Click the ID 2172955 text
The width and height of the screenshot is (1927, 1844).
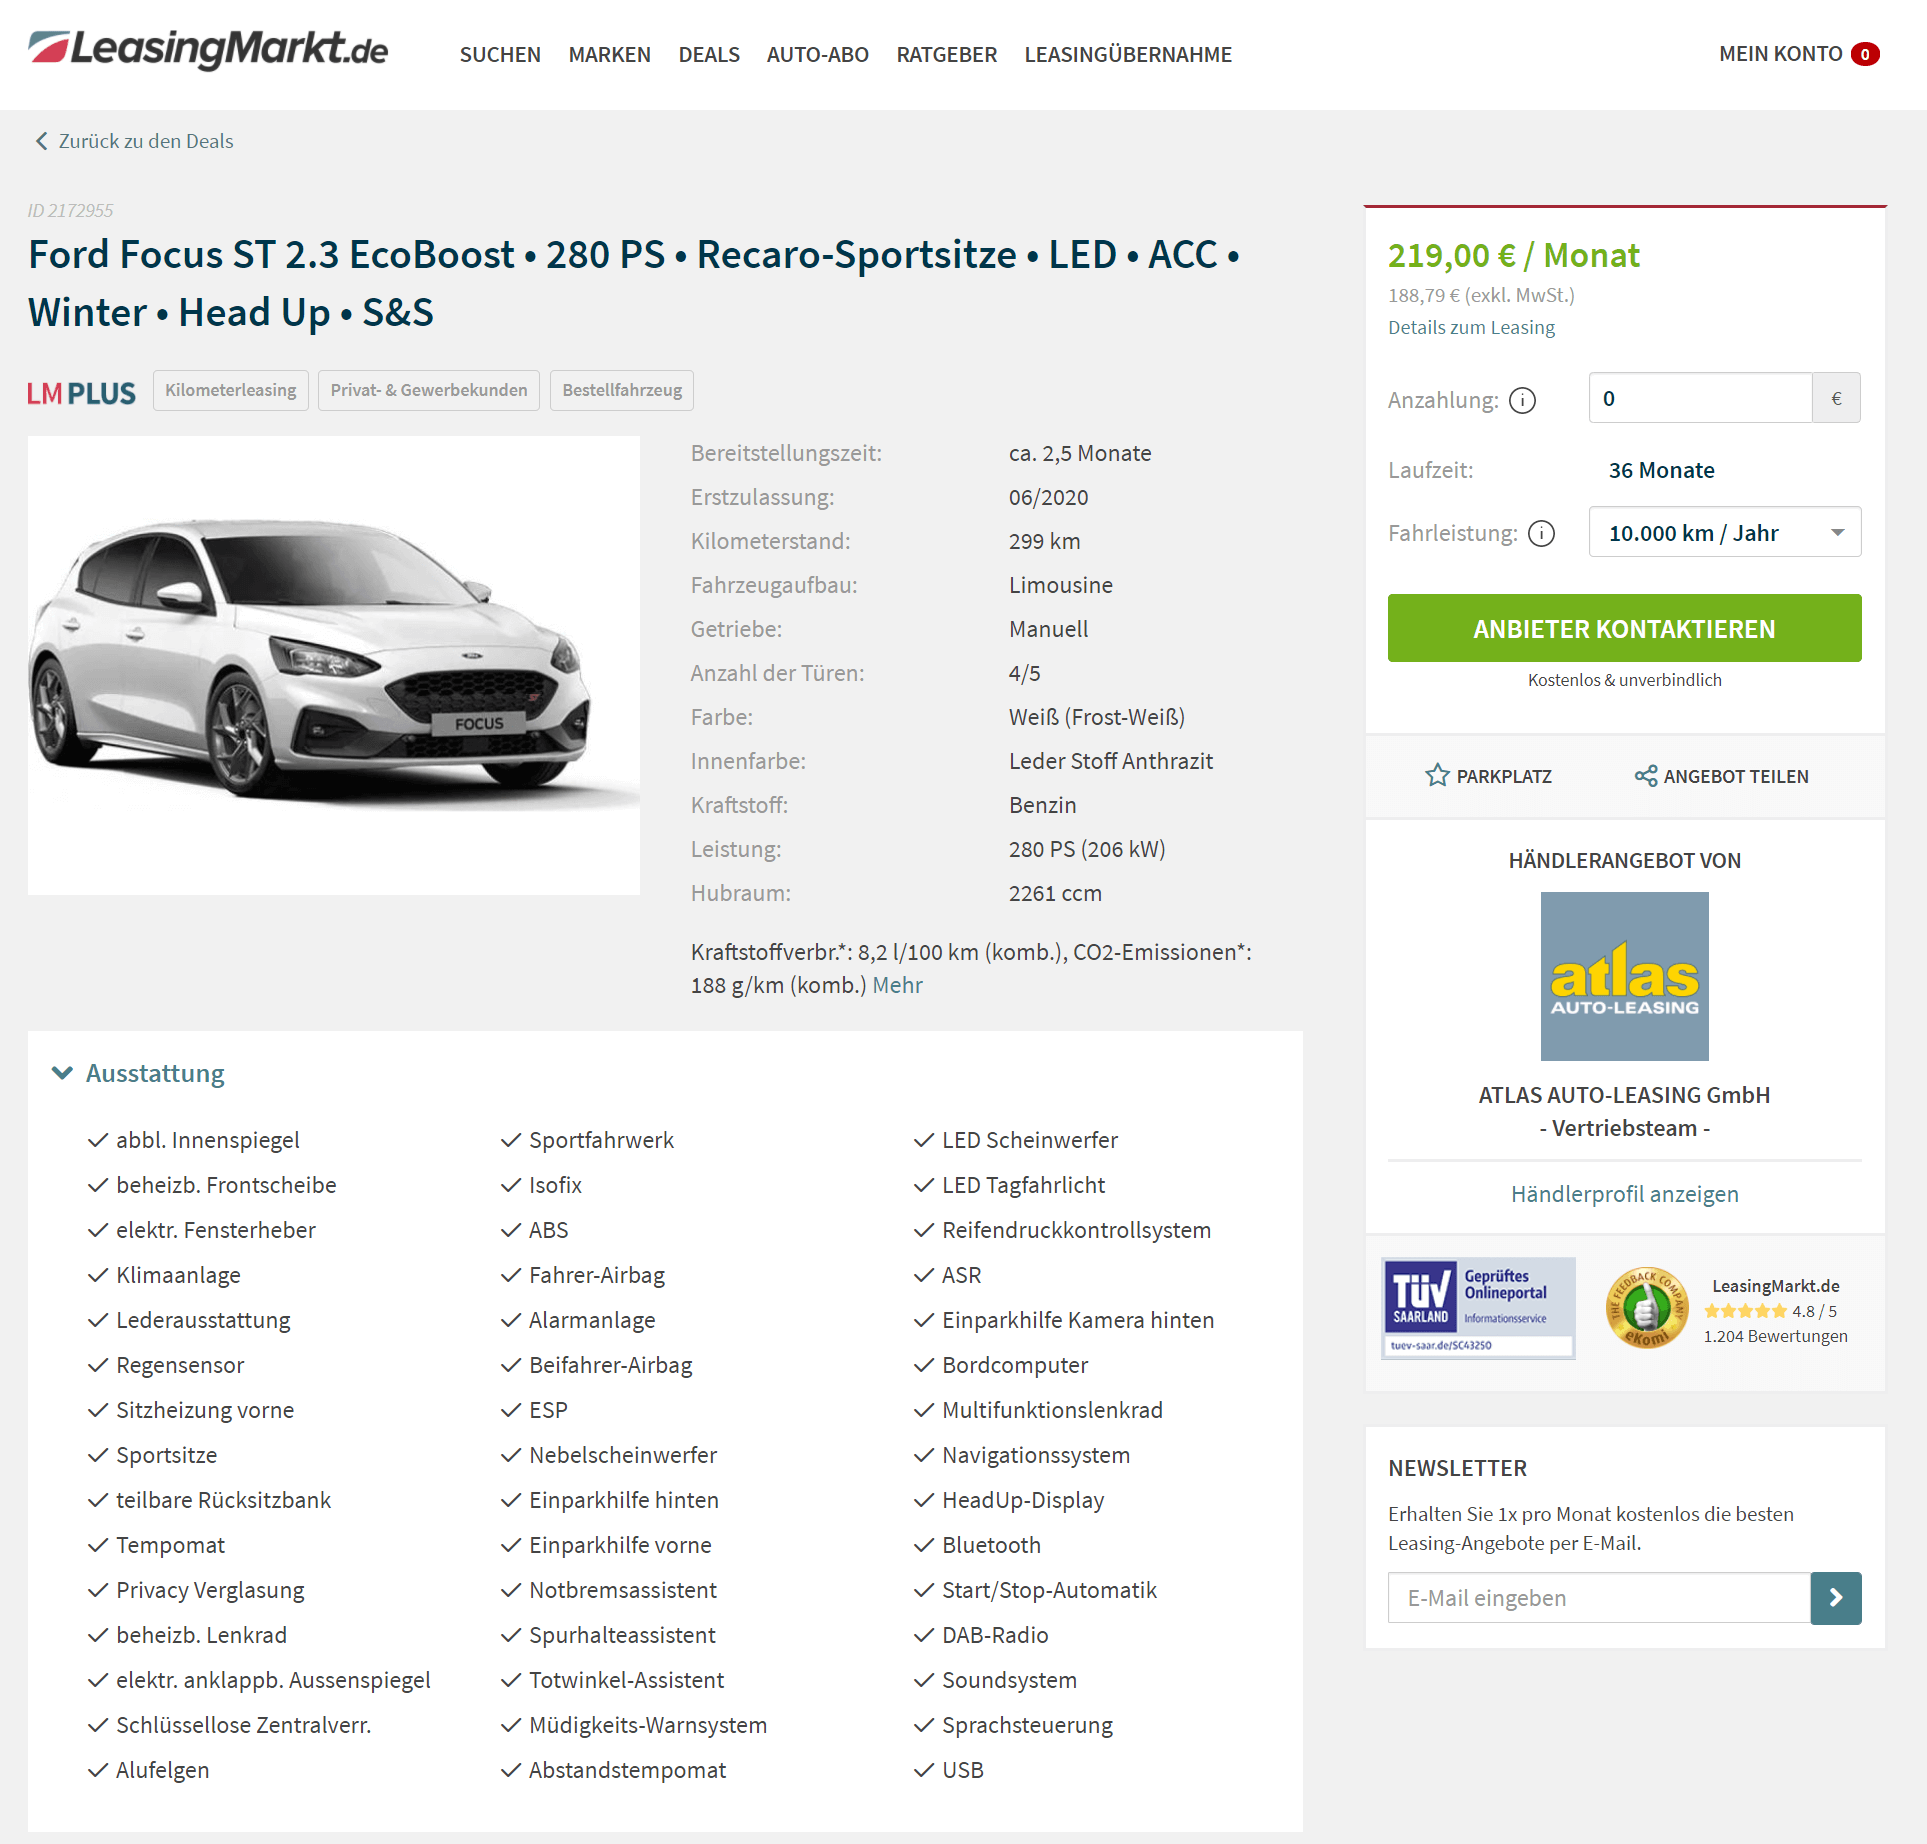(70, 210)
